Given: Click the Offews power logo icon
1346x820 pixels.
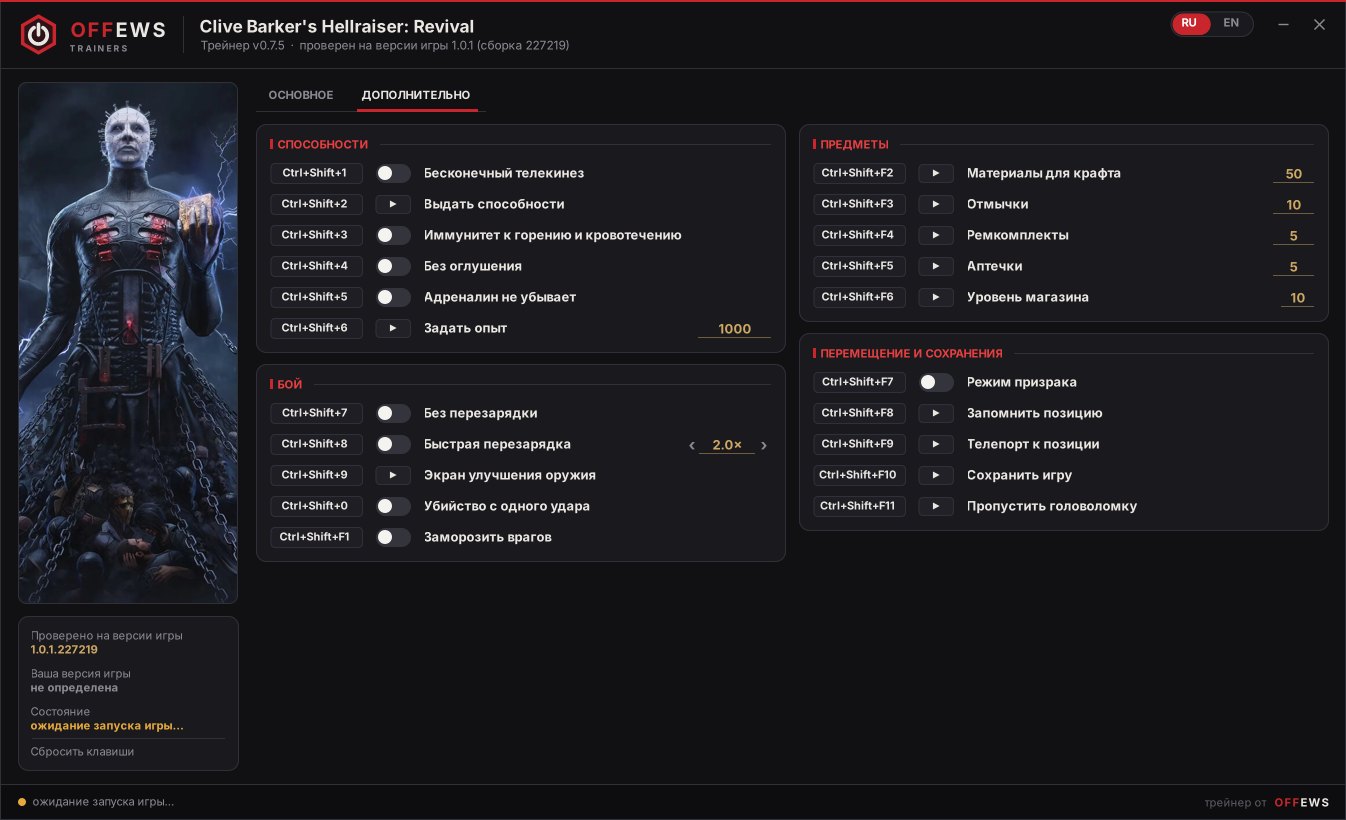Looking at the screenshot, I should pos(38,34).
